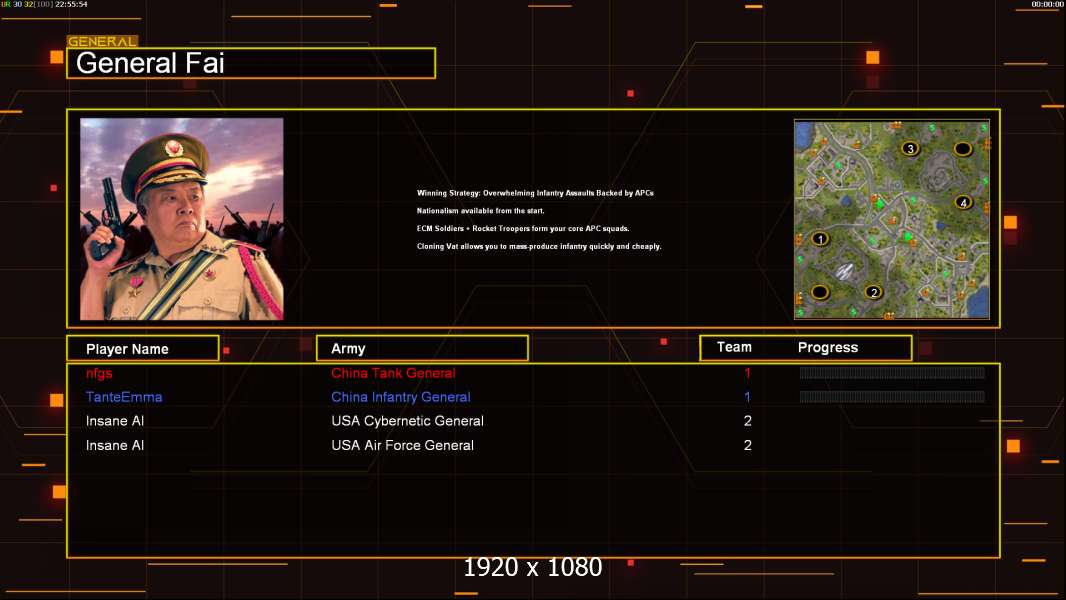Click start position marker 1 on minimap
1066x600 pixels.
820,239
